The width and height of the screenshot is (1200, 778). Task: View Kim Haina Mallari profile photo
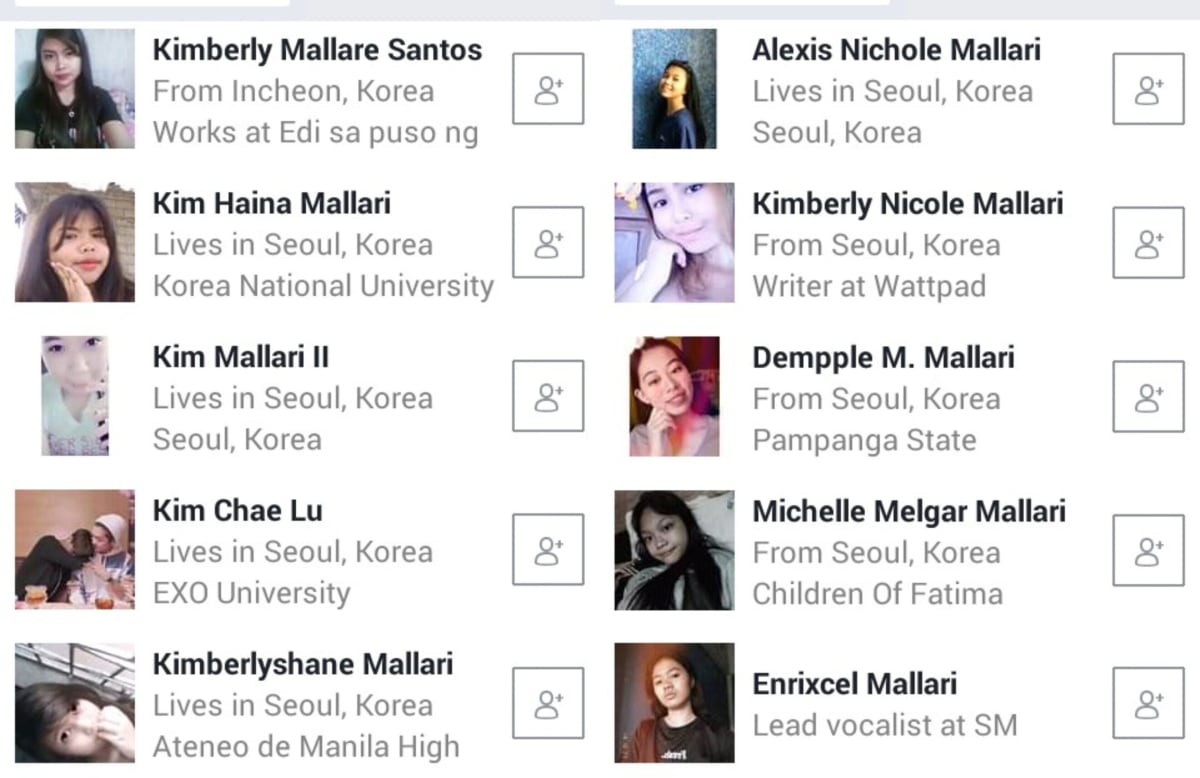(x=74, y=242)
